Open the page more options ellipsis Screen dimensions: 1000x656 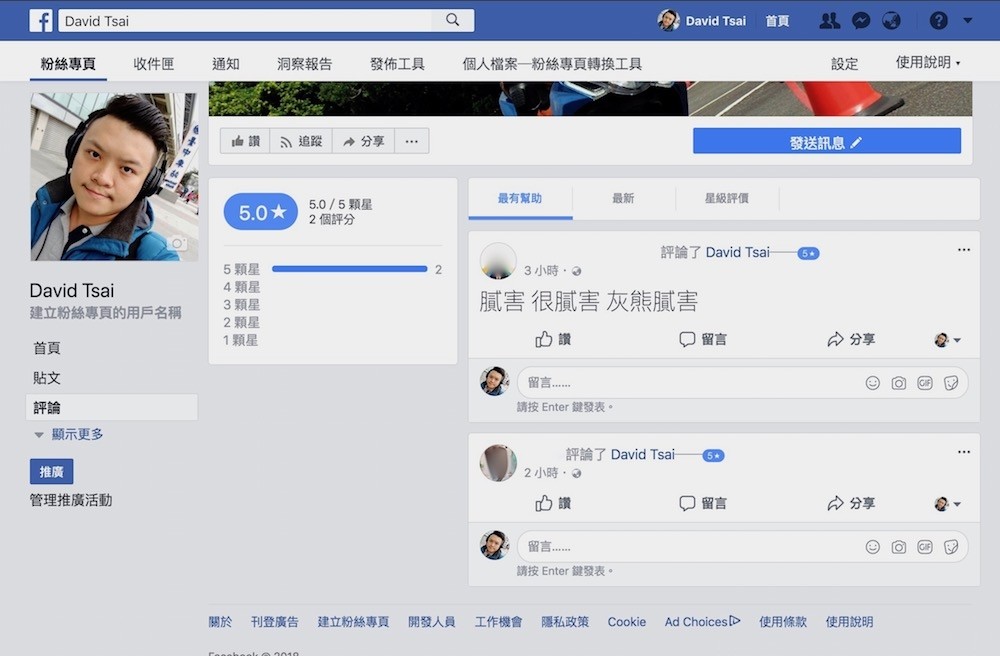point(412,141)
